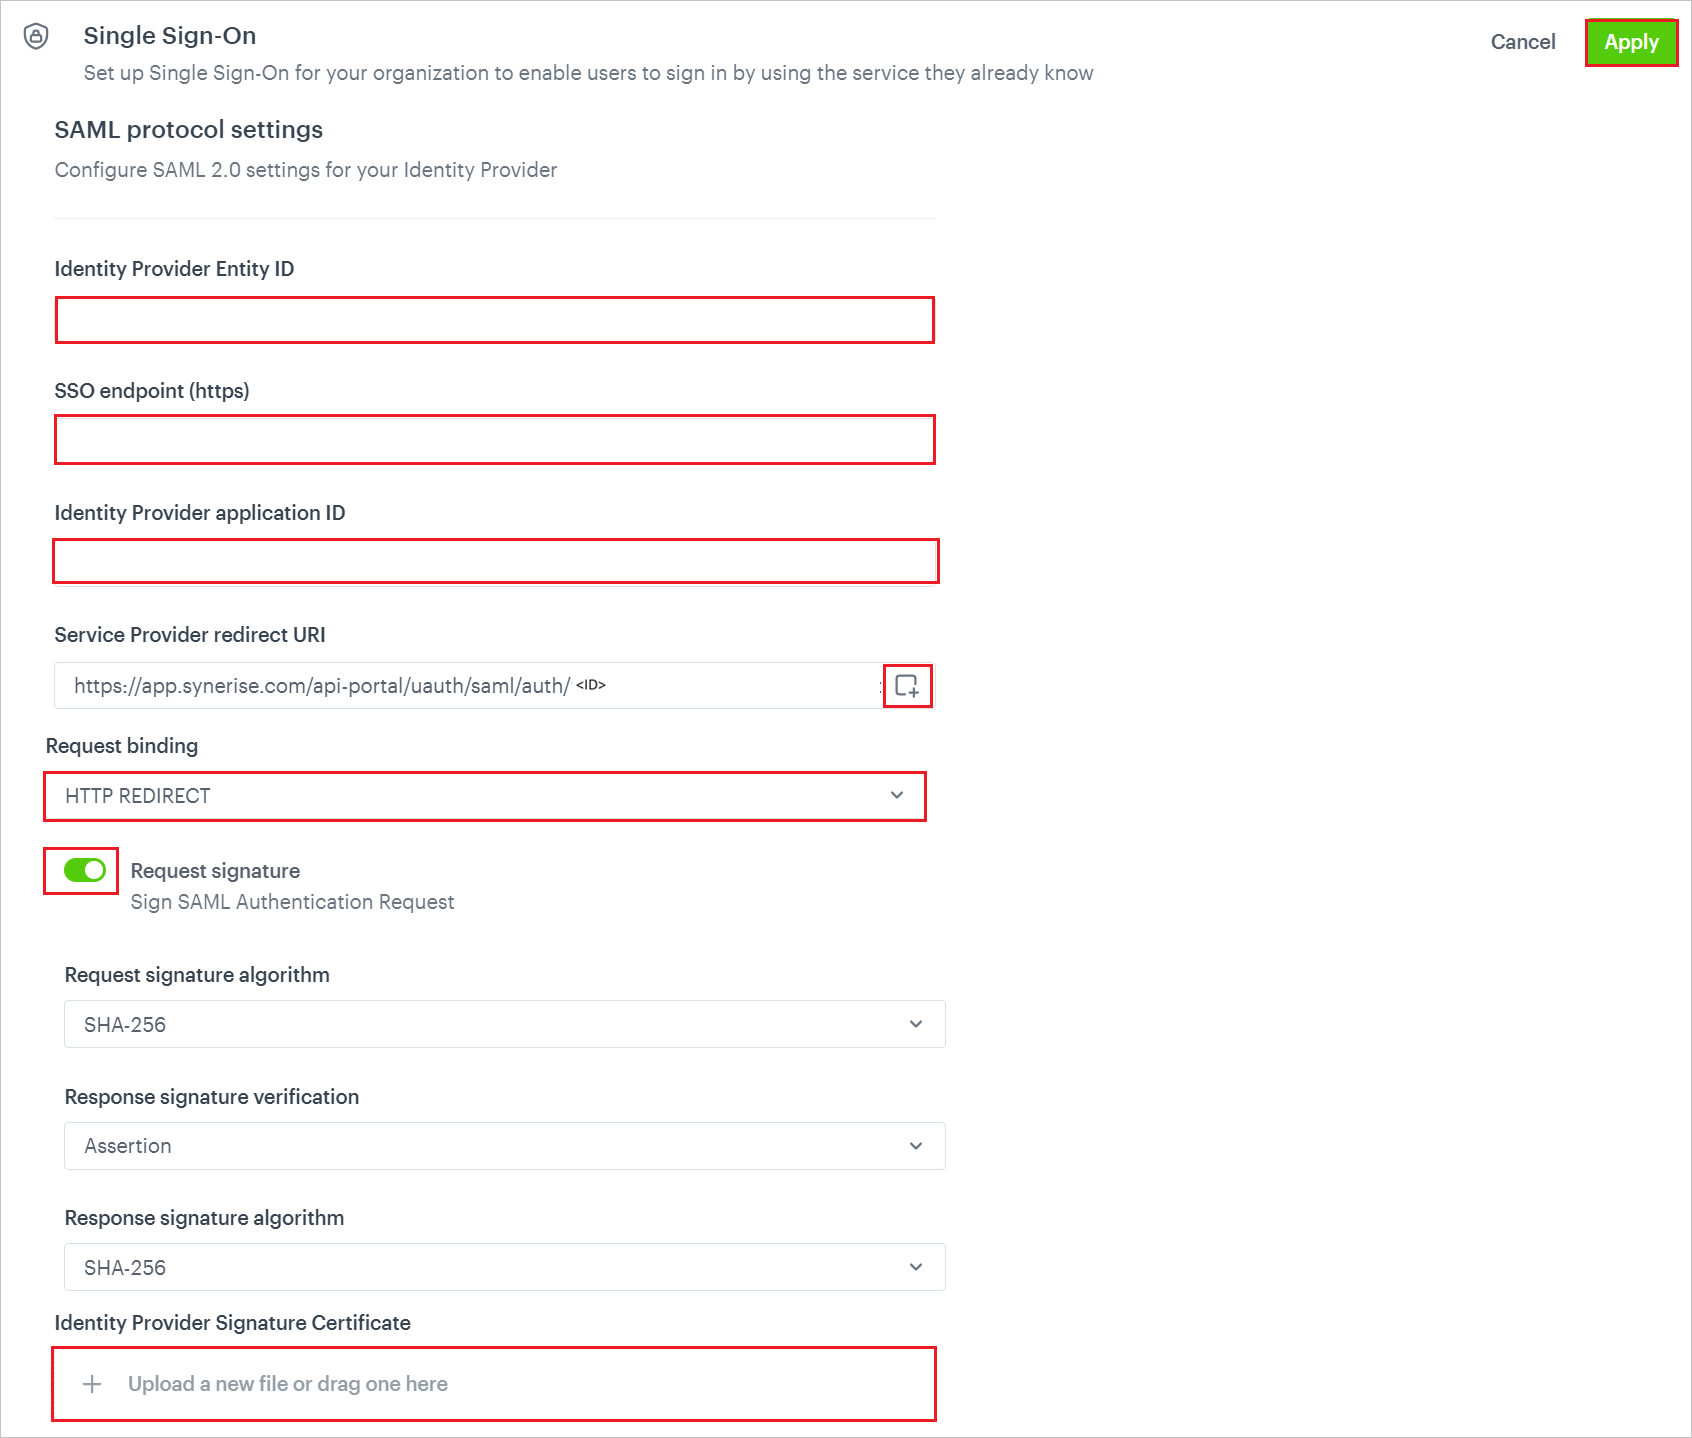
Task: Click the plus icon to upload certificate
Action: point(91,1384)
